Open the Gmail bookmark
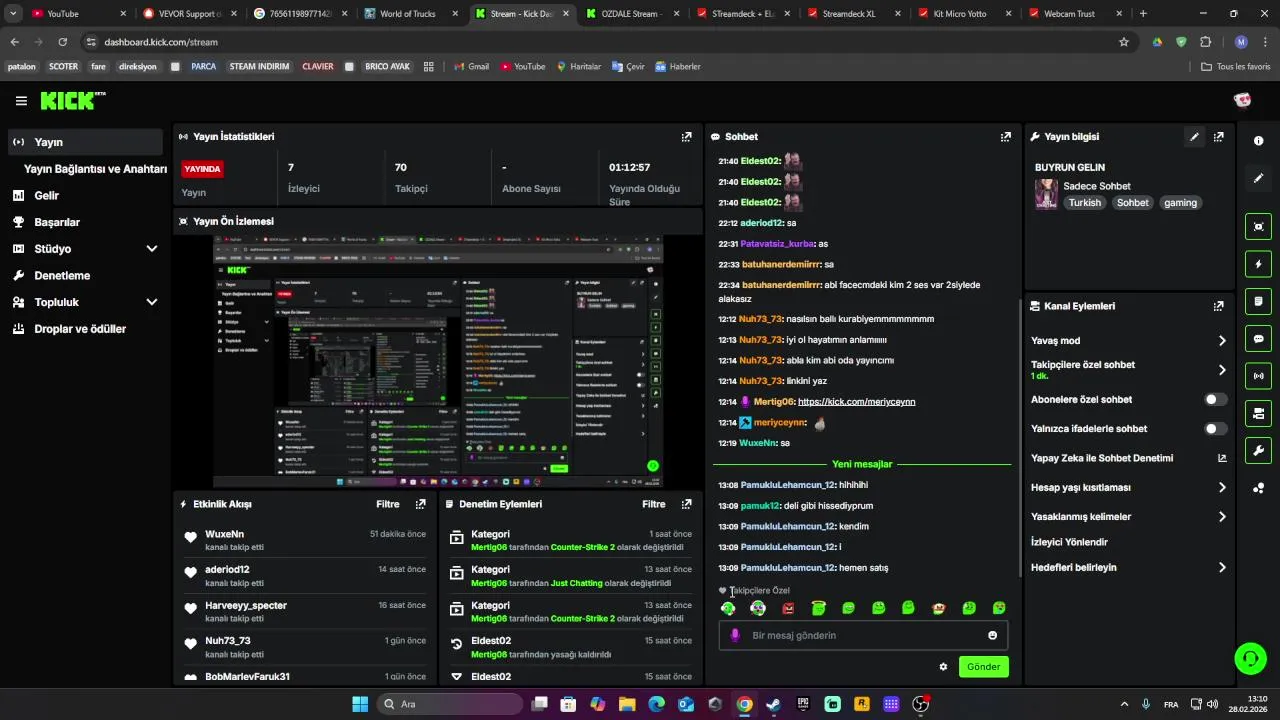 point(470,67)
